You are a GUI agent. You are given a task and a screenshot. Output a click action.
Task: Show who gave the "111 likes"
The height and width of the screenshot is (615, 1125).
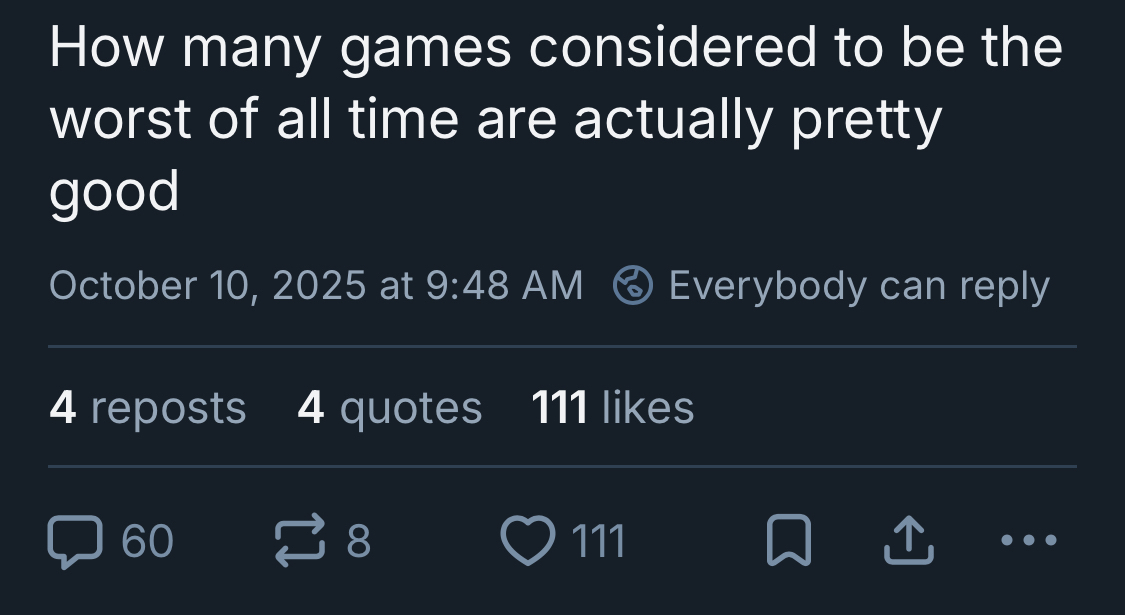pyautogui.click(x=612, y=408)
